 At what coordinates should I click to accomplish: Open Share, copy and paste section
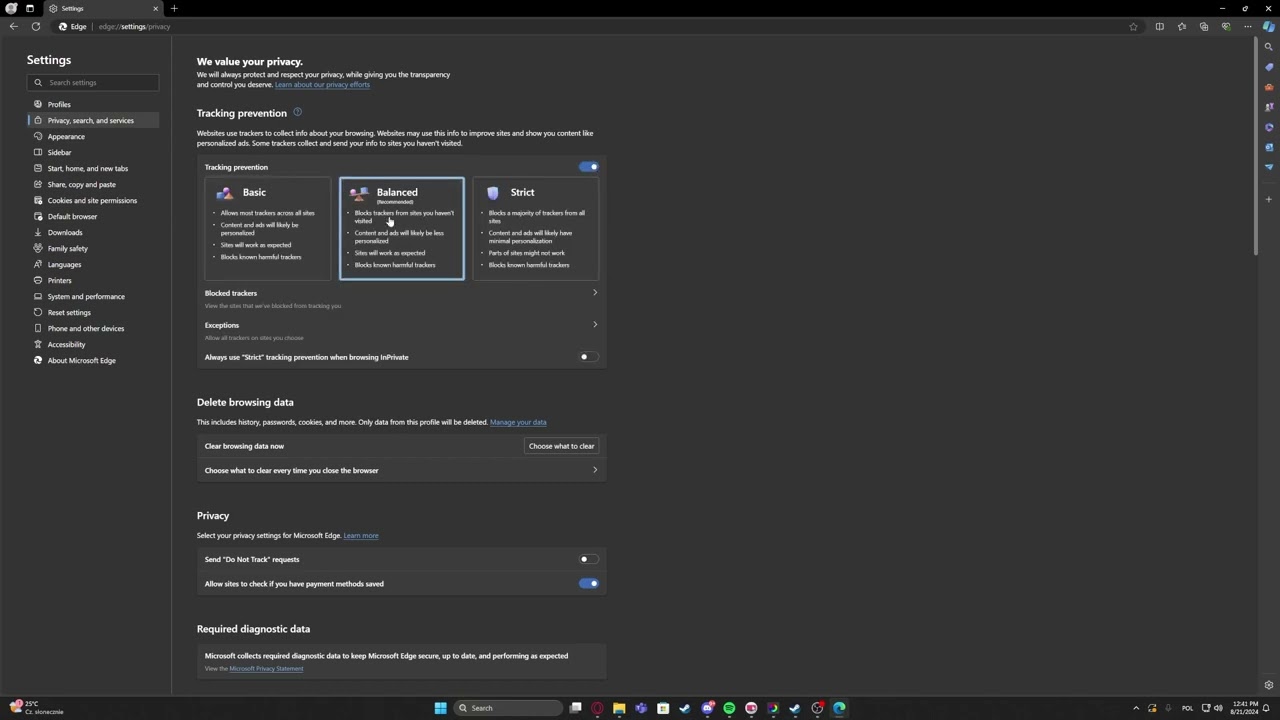tap(81, 184)
